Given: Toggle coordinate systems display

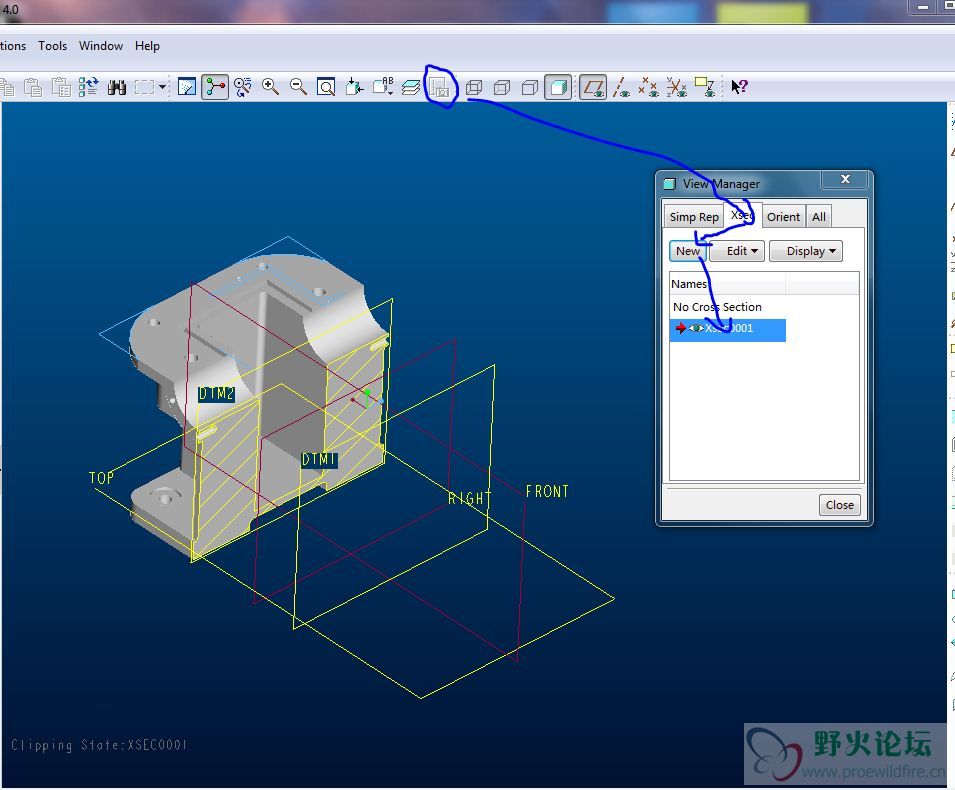Looking at the screenshot, I should [x=677, y=87].
